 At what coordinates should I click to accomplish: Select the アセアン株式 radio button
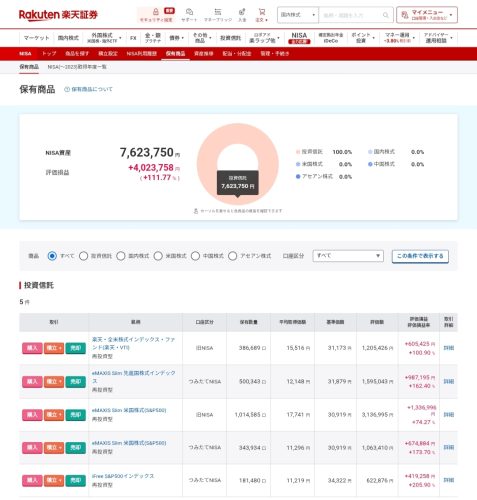233,256
